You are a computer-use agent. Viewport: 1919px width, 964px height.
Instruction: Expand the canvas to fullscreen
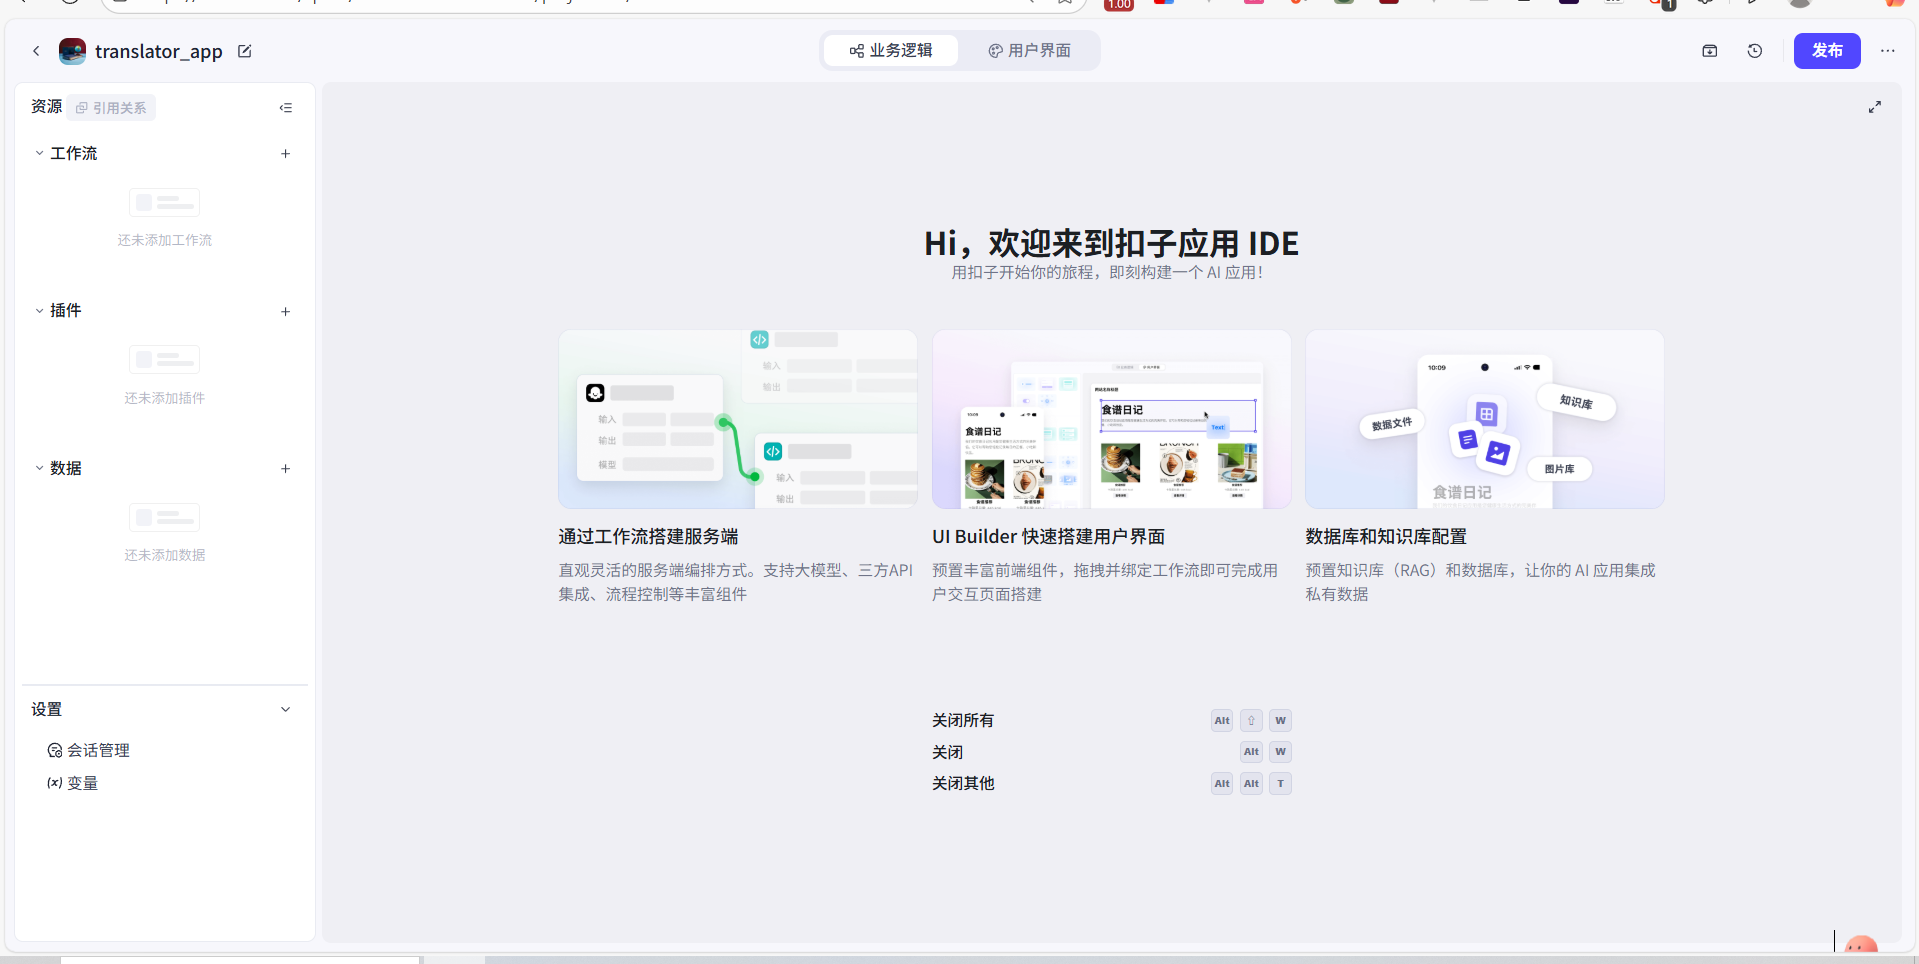tap(1875, 107)
